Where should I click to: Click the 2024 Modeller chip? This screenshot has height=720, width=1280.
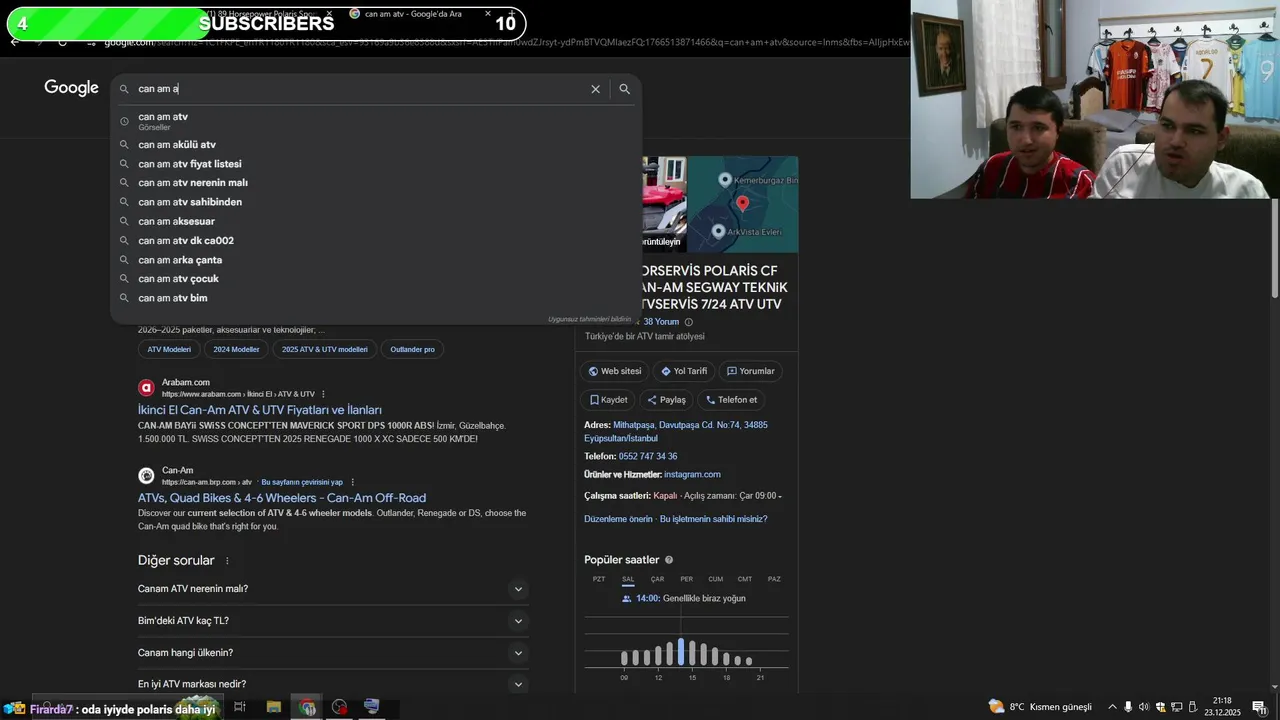pos(236,349)
